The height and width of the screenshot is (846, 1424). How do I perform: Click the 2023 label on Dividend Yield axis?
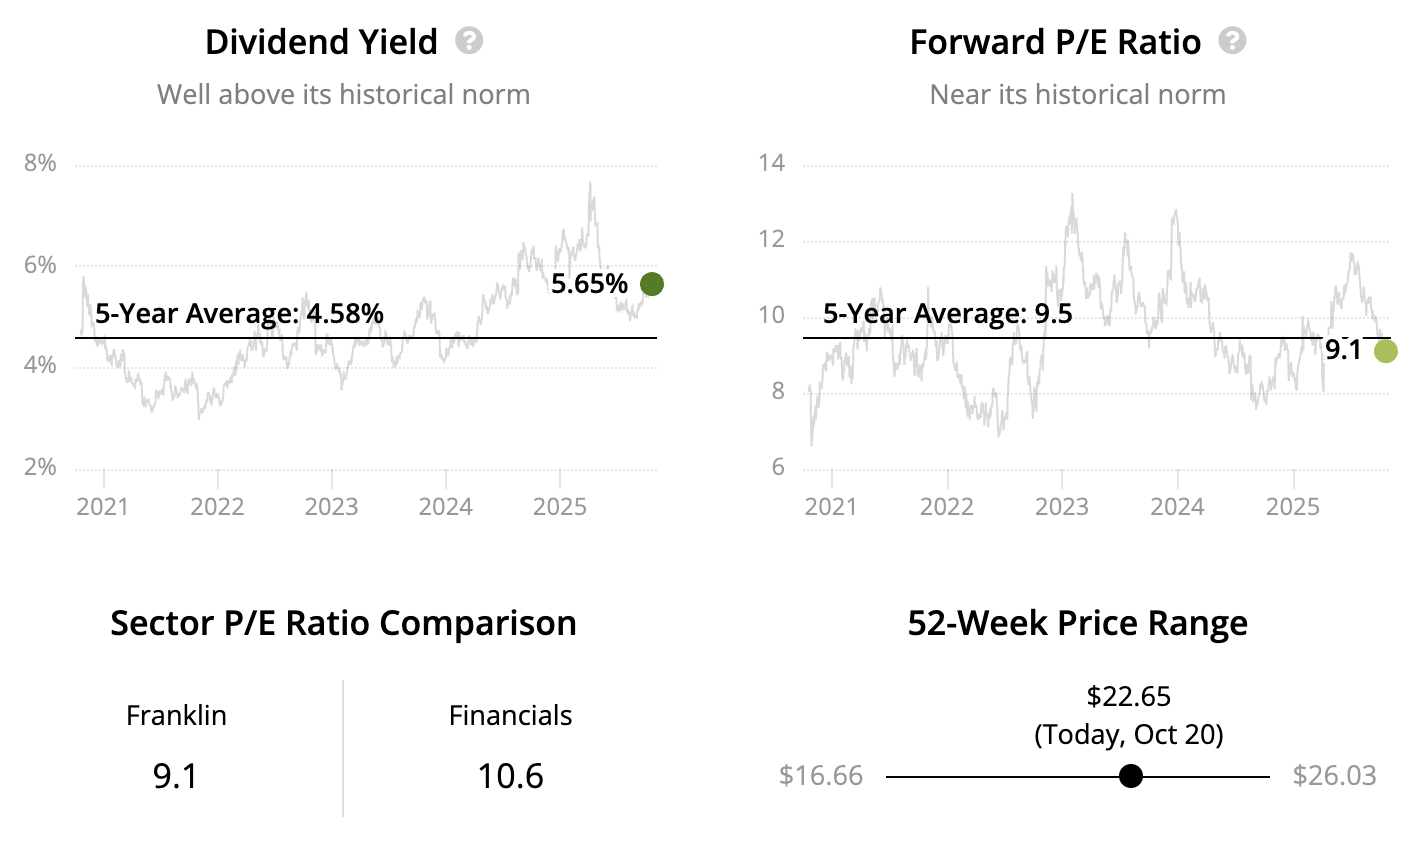[x=331, y=507]
